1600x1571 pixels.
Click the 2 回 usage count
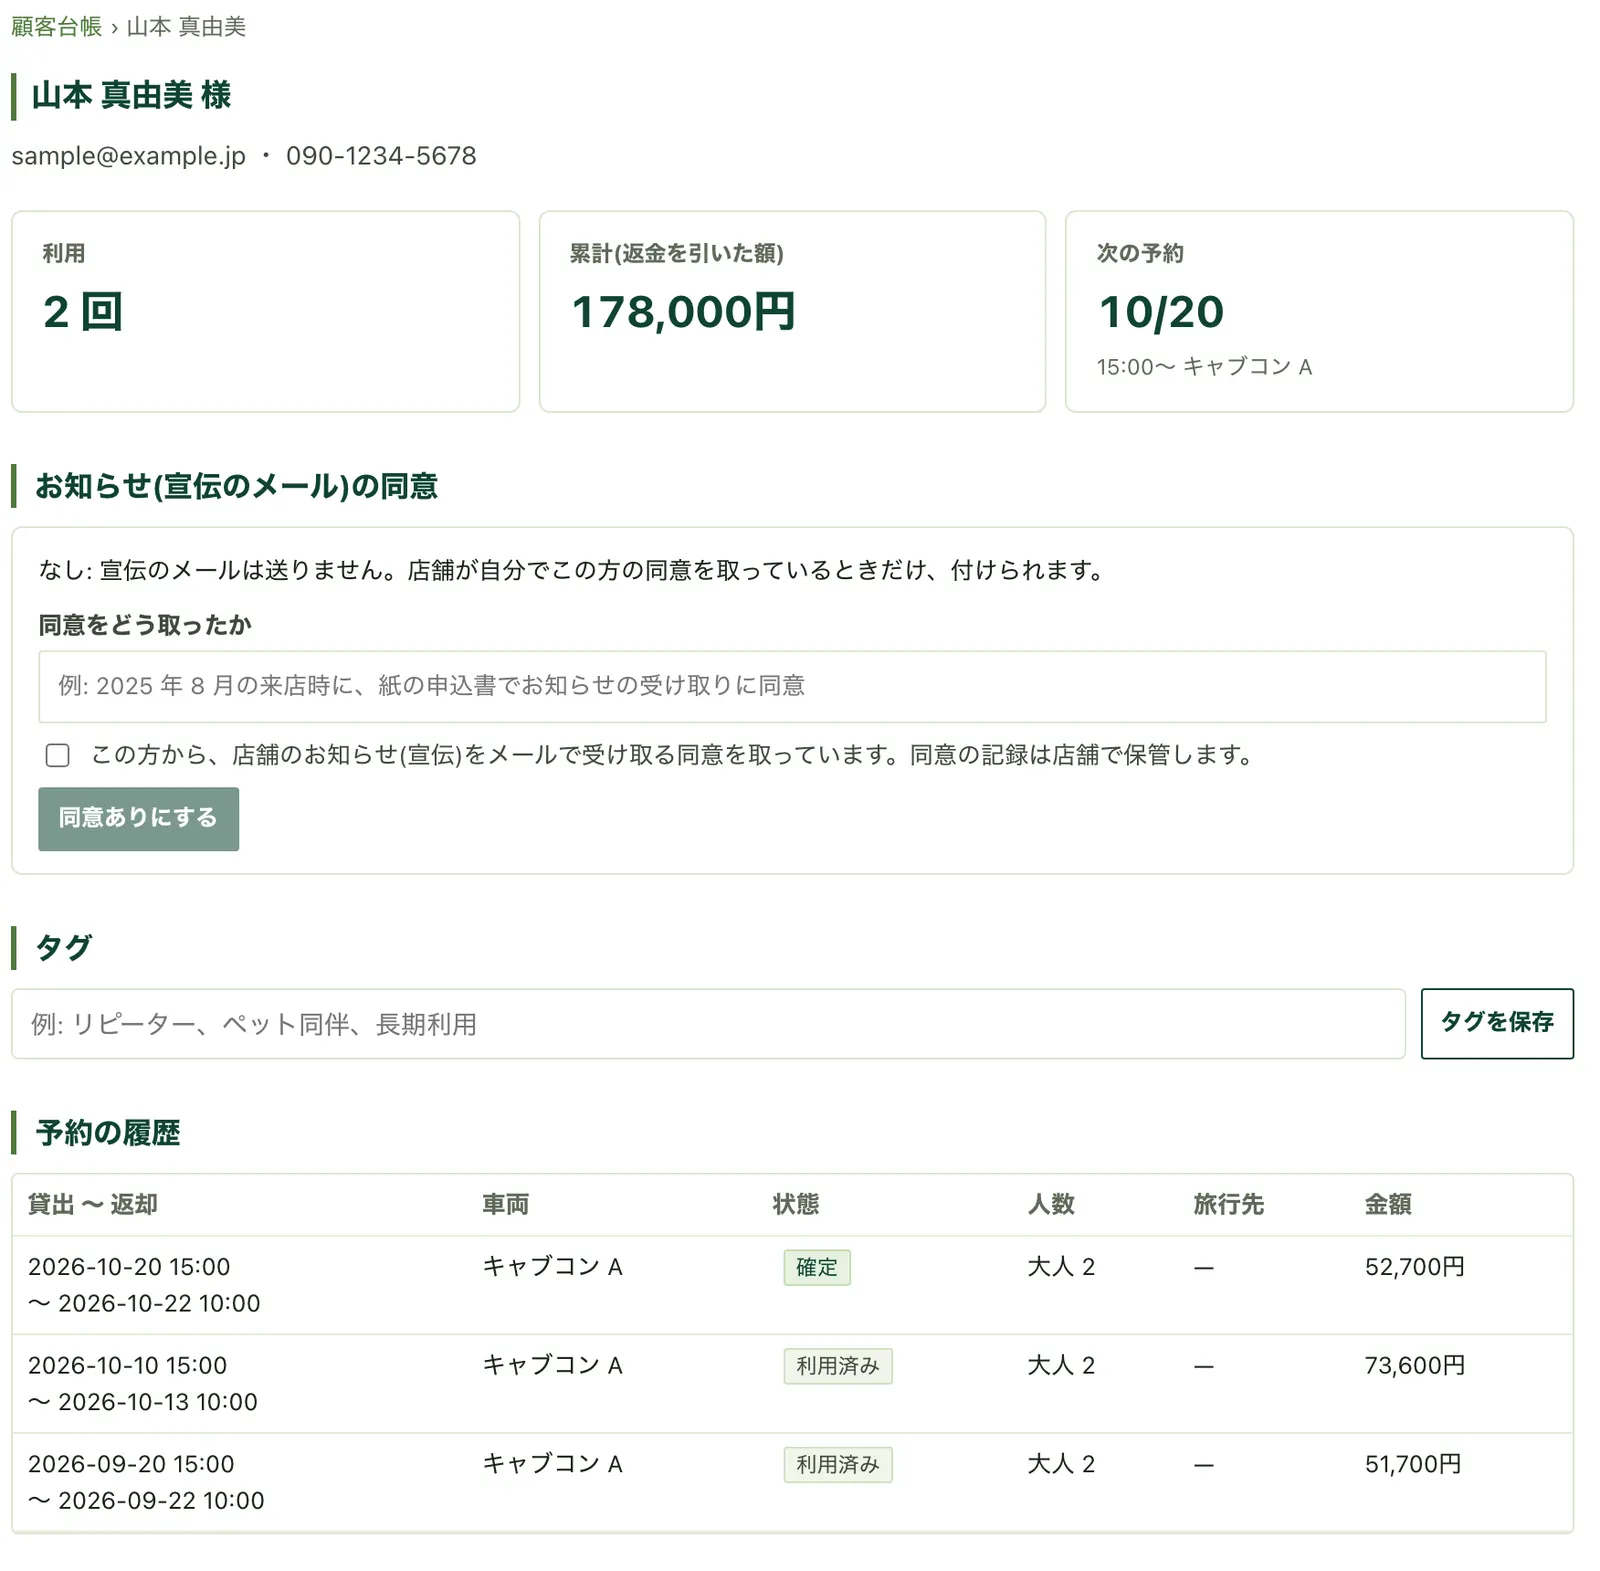click(83, 311)
